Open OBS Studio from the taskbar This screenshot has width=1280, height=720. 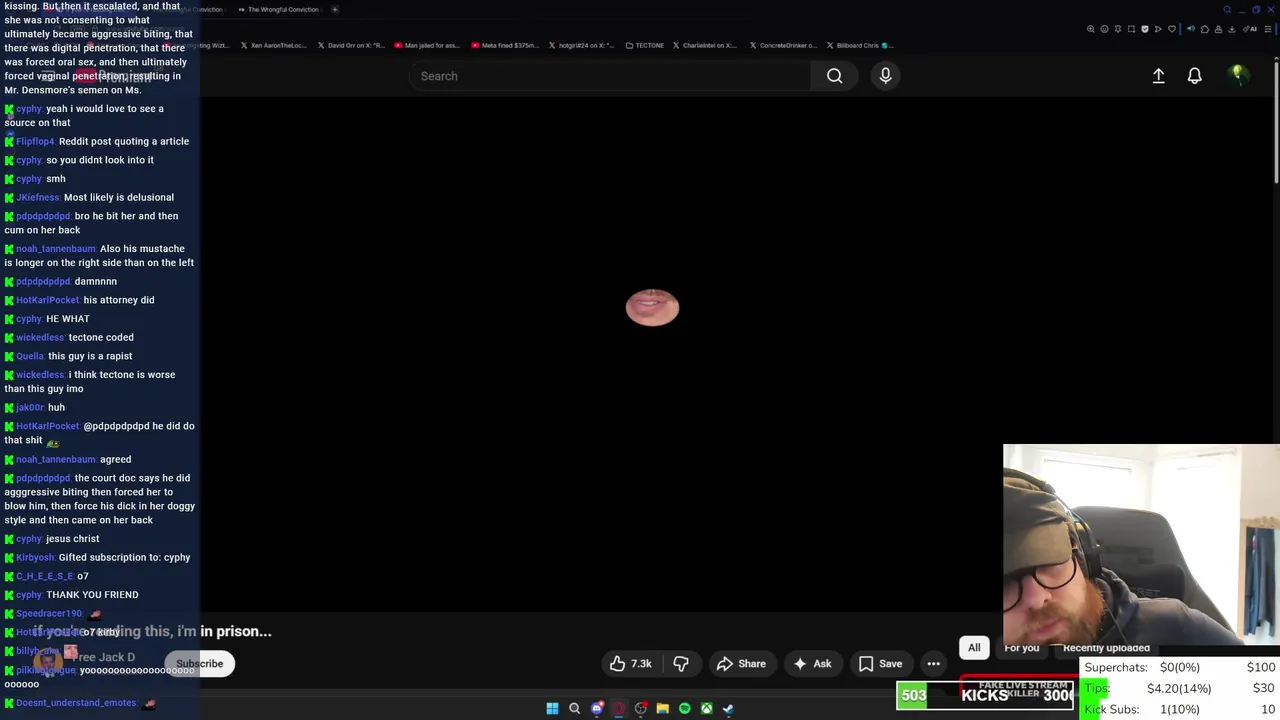pyautogui.click(x=641, y=708)
